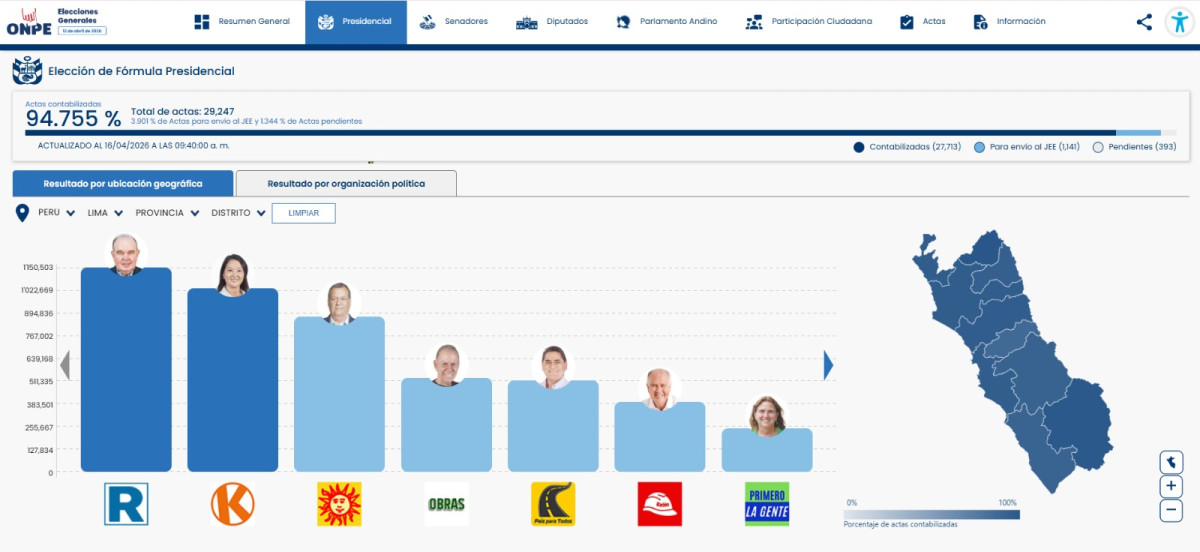Reset map with Peru outline button
Image resolution: width=1200 pixels, height=552 pixels.
click(x=1170, y=462)
